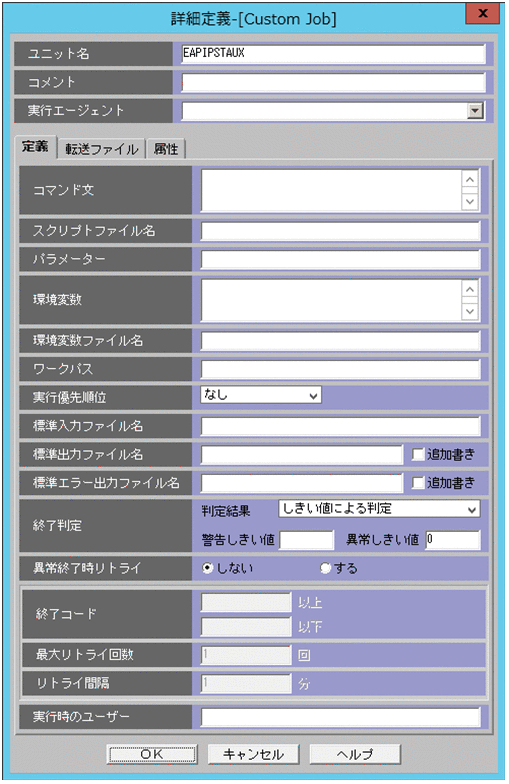Open the 判定結果 dropdown しきい値による判定
The width and height of the screenshot is (509, 784).
(x=379, y=509)
